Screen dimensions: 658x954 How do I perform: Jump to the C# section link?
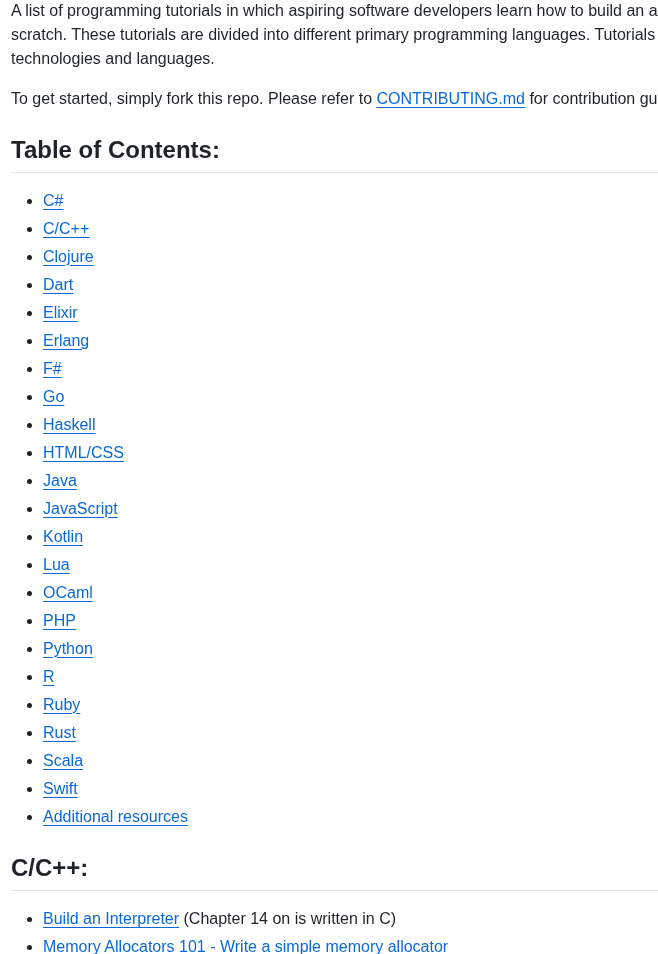(54, 201)
